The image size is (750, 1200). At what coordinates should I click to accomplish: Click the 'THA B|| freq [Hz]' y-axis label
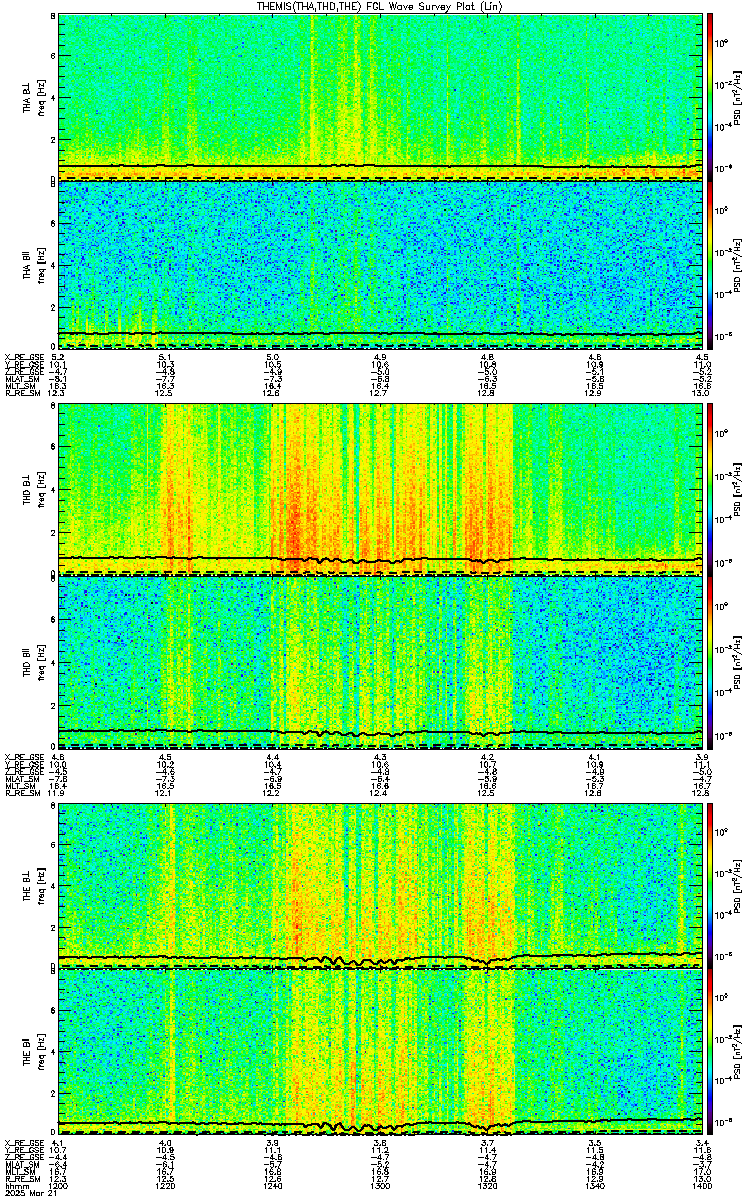33,265
